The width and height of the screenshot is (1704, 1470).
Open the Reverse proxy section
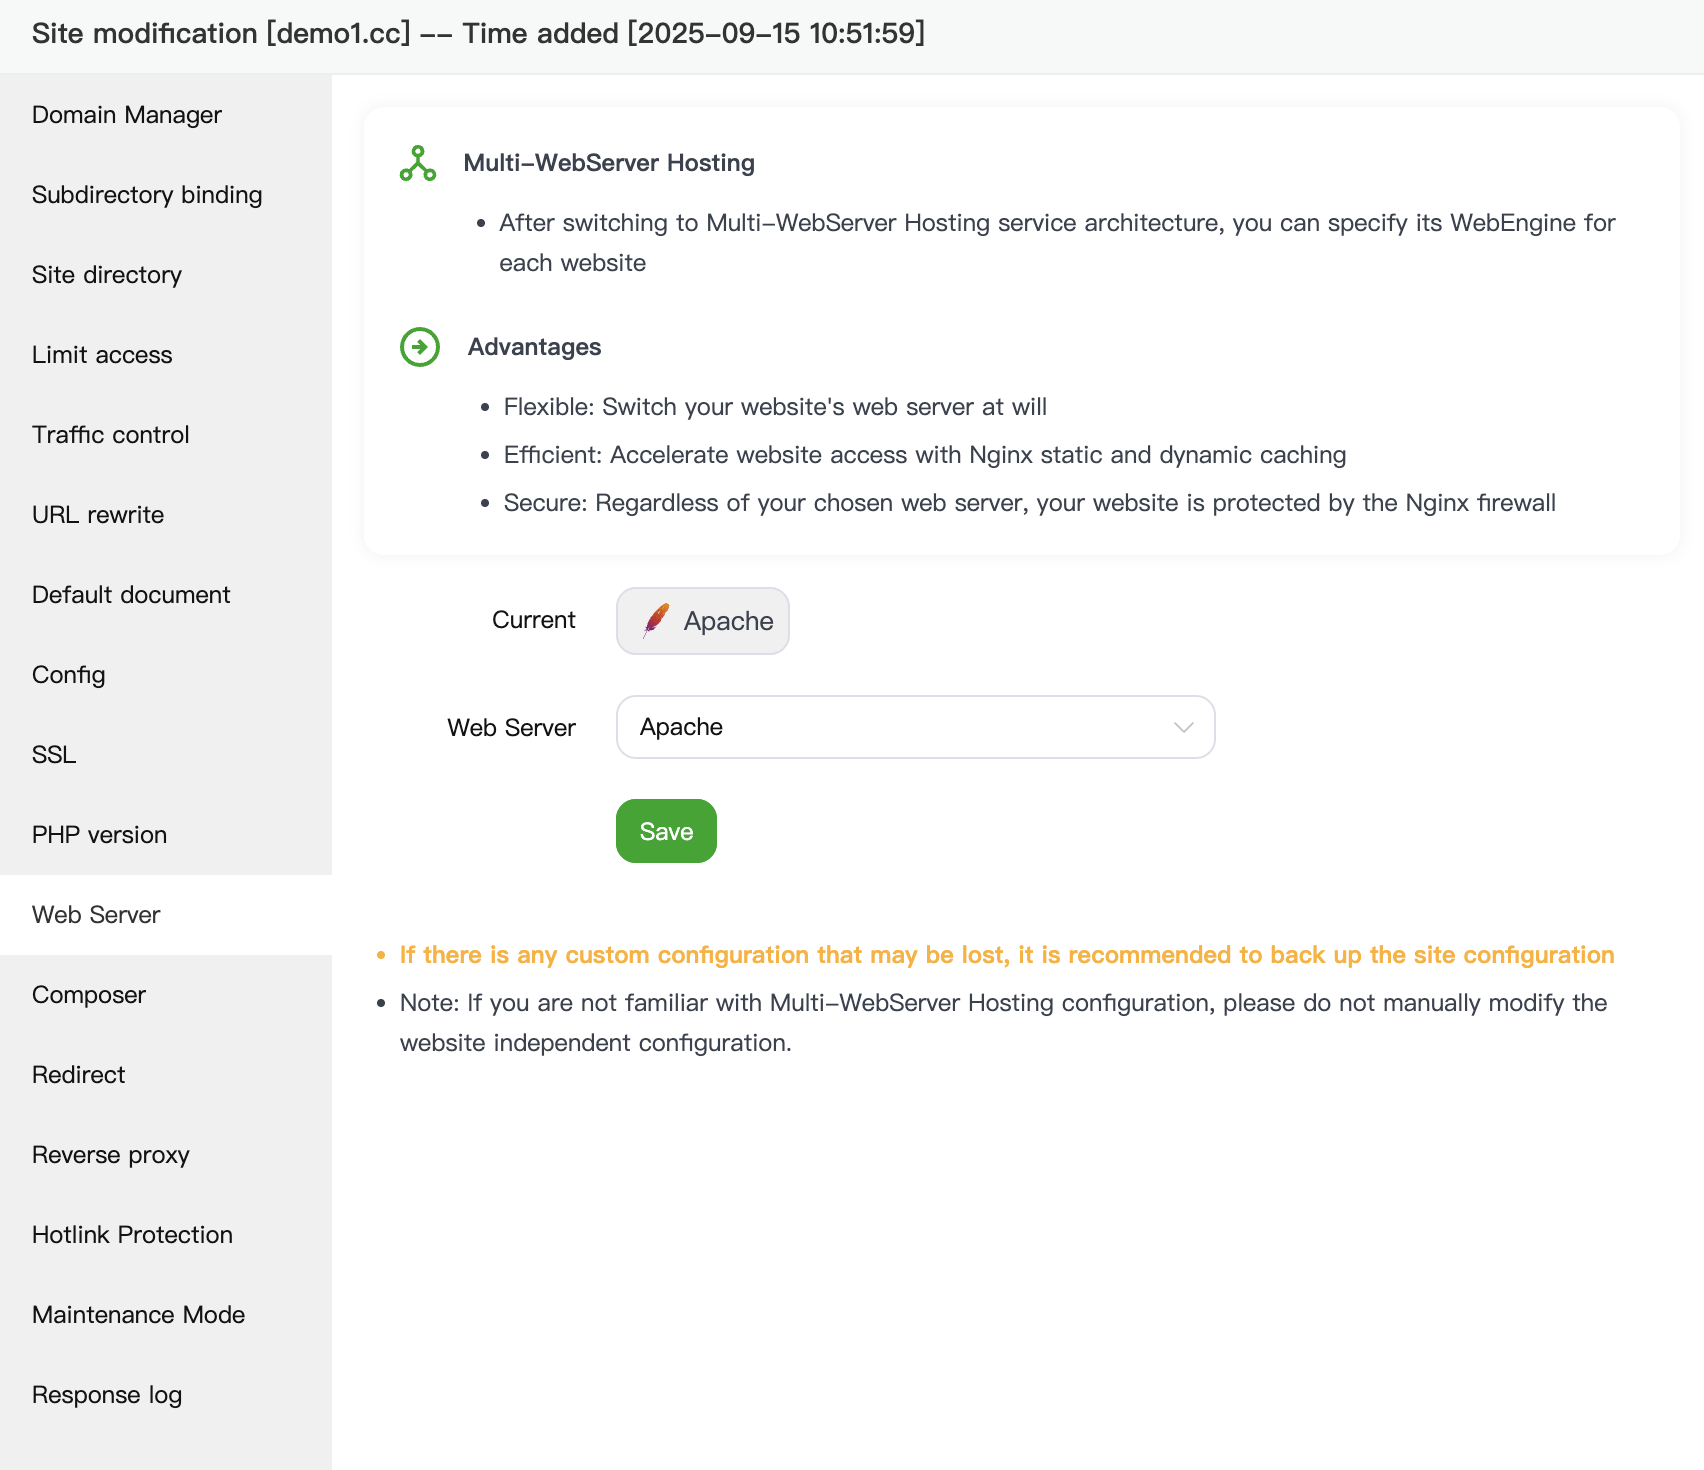pyautogui.click(x=110, y=1154)
